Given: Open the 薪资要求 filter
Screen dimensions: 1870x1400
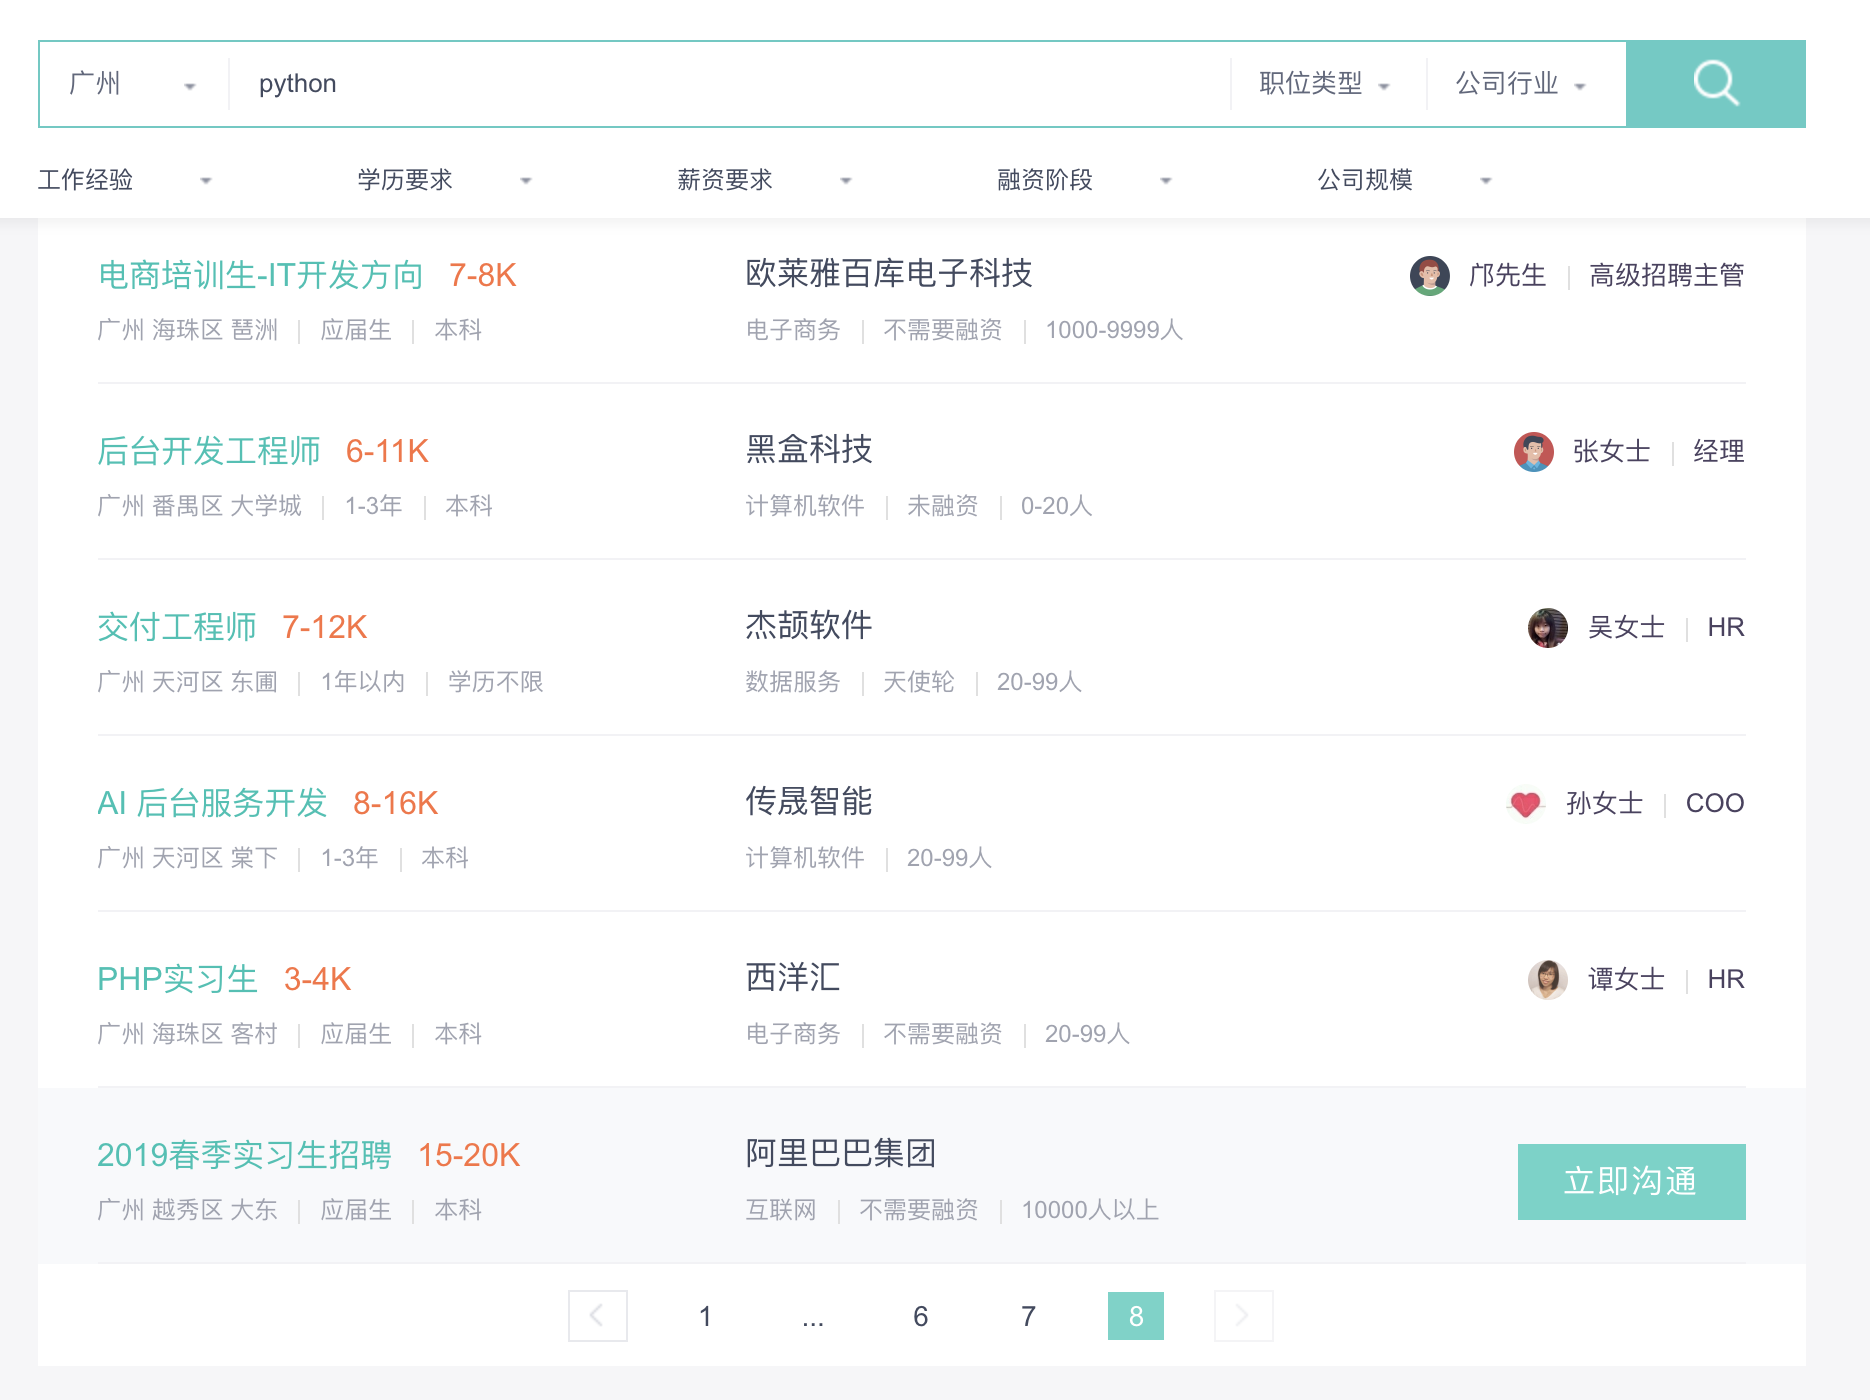Looking at the screenshot, I should [765, 180].
